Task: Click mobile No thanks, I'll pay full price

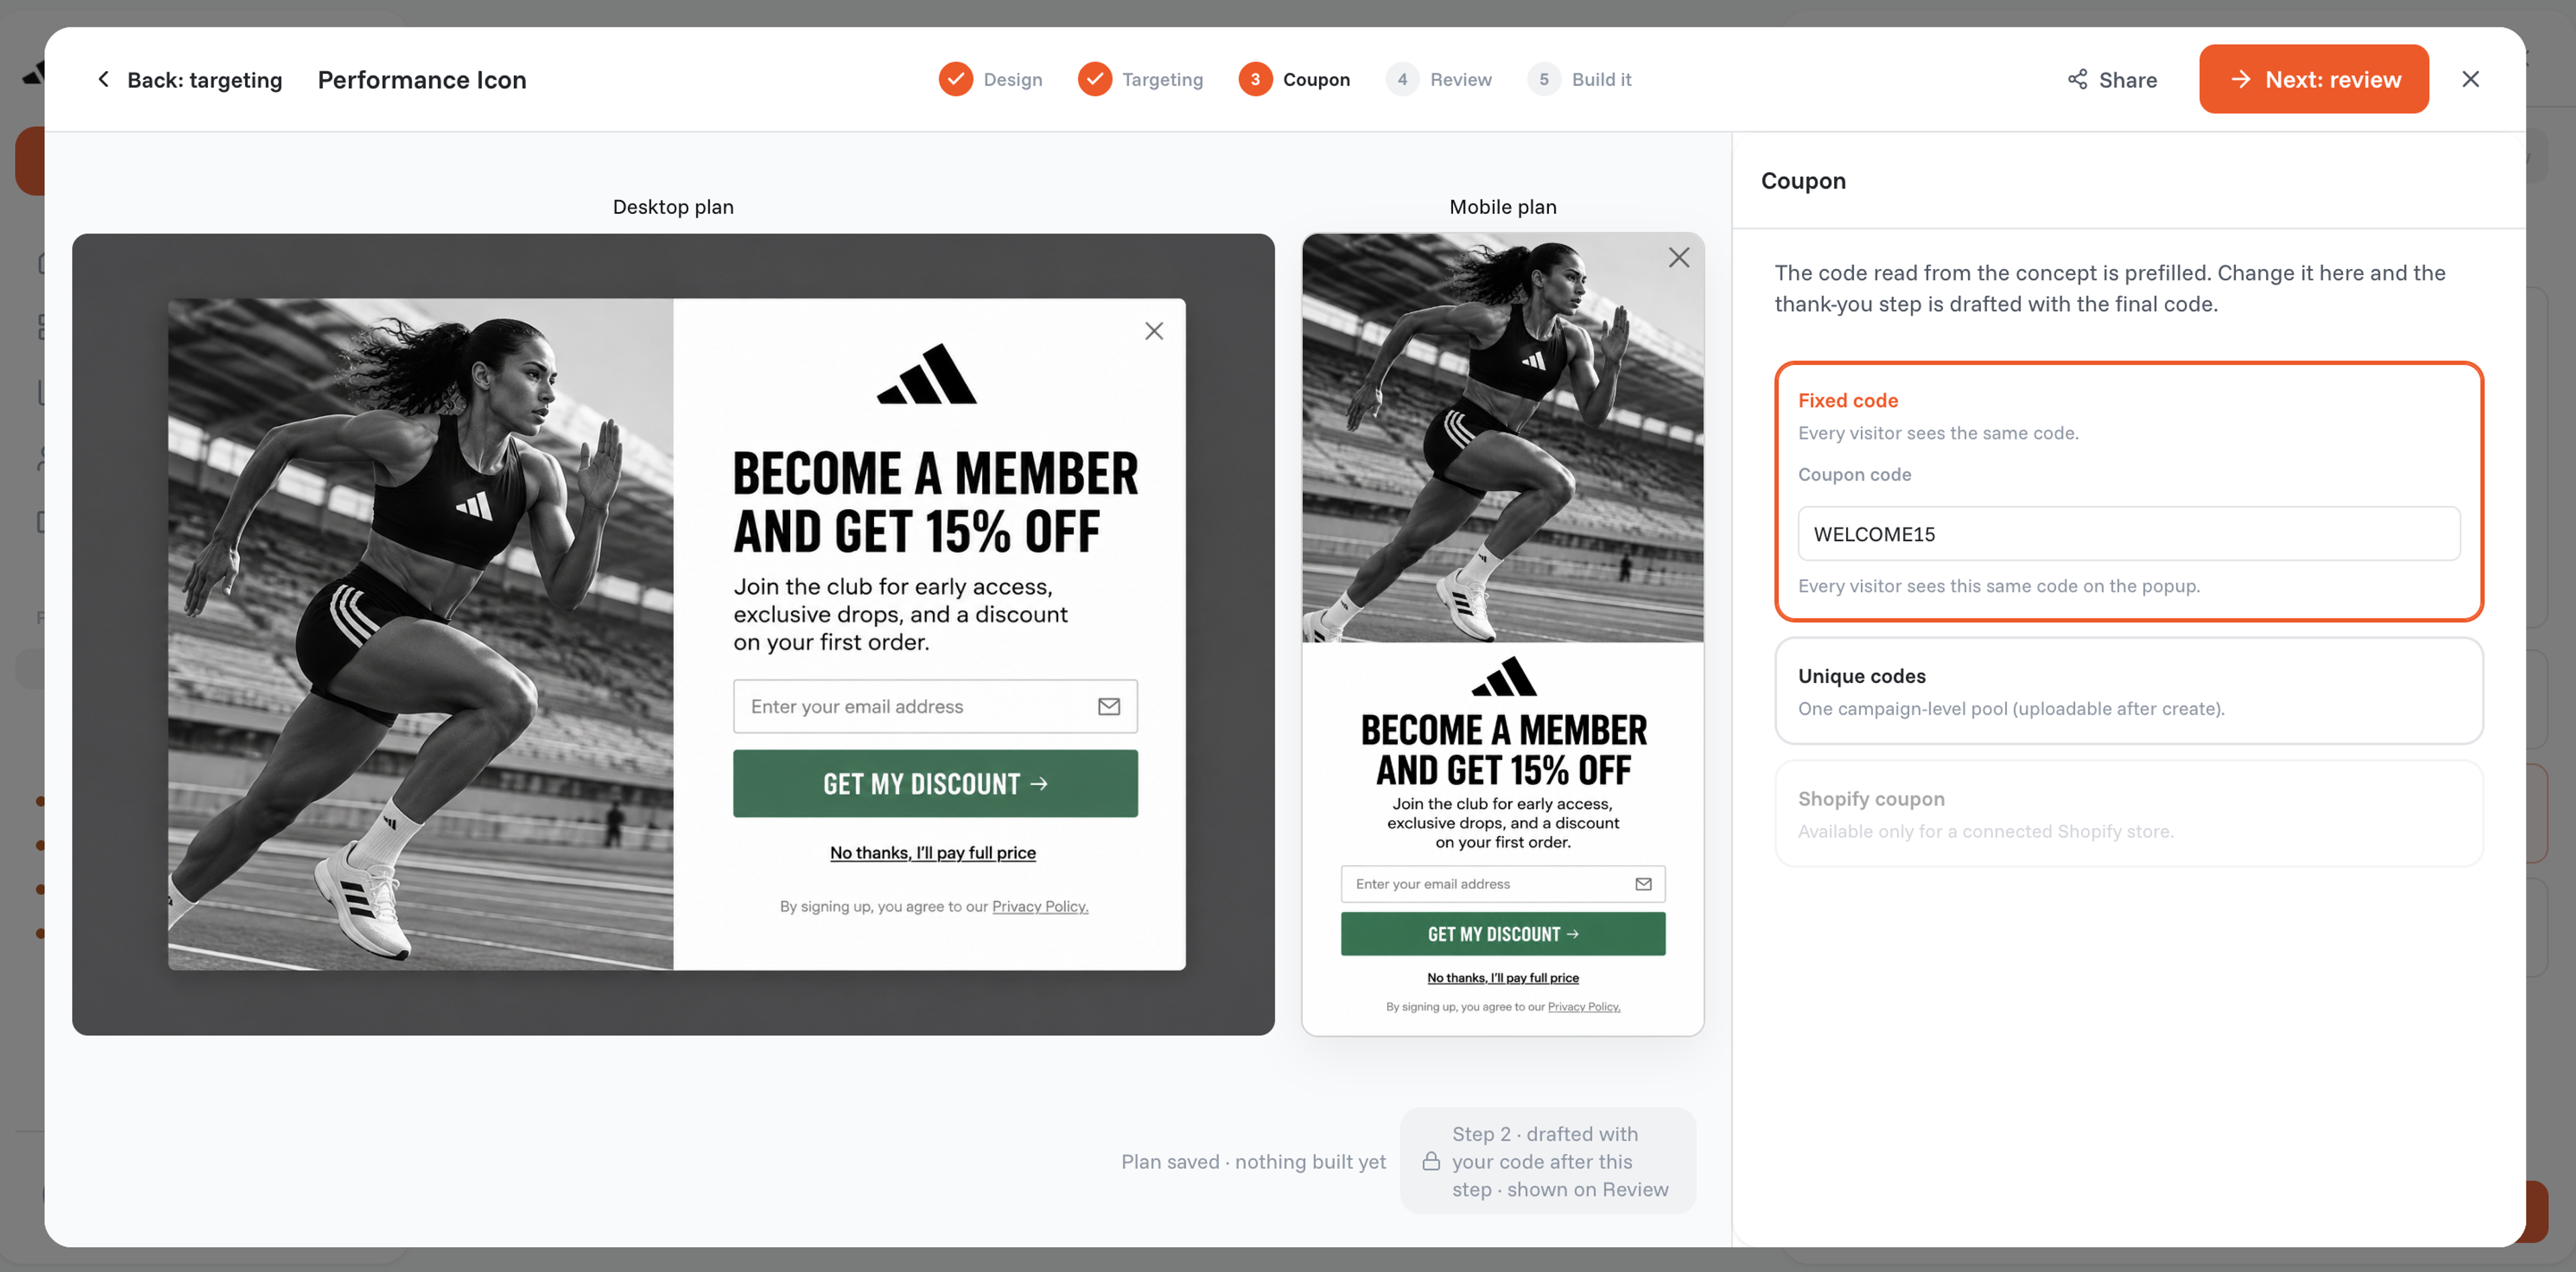Action: [1503, 978]
